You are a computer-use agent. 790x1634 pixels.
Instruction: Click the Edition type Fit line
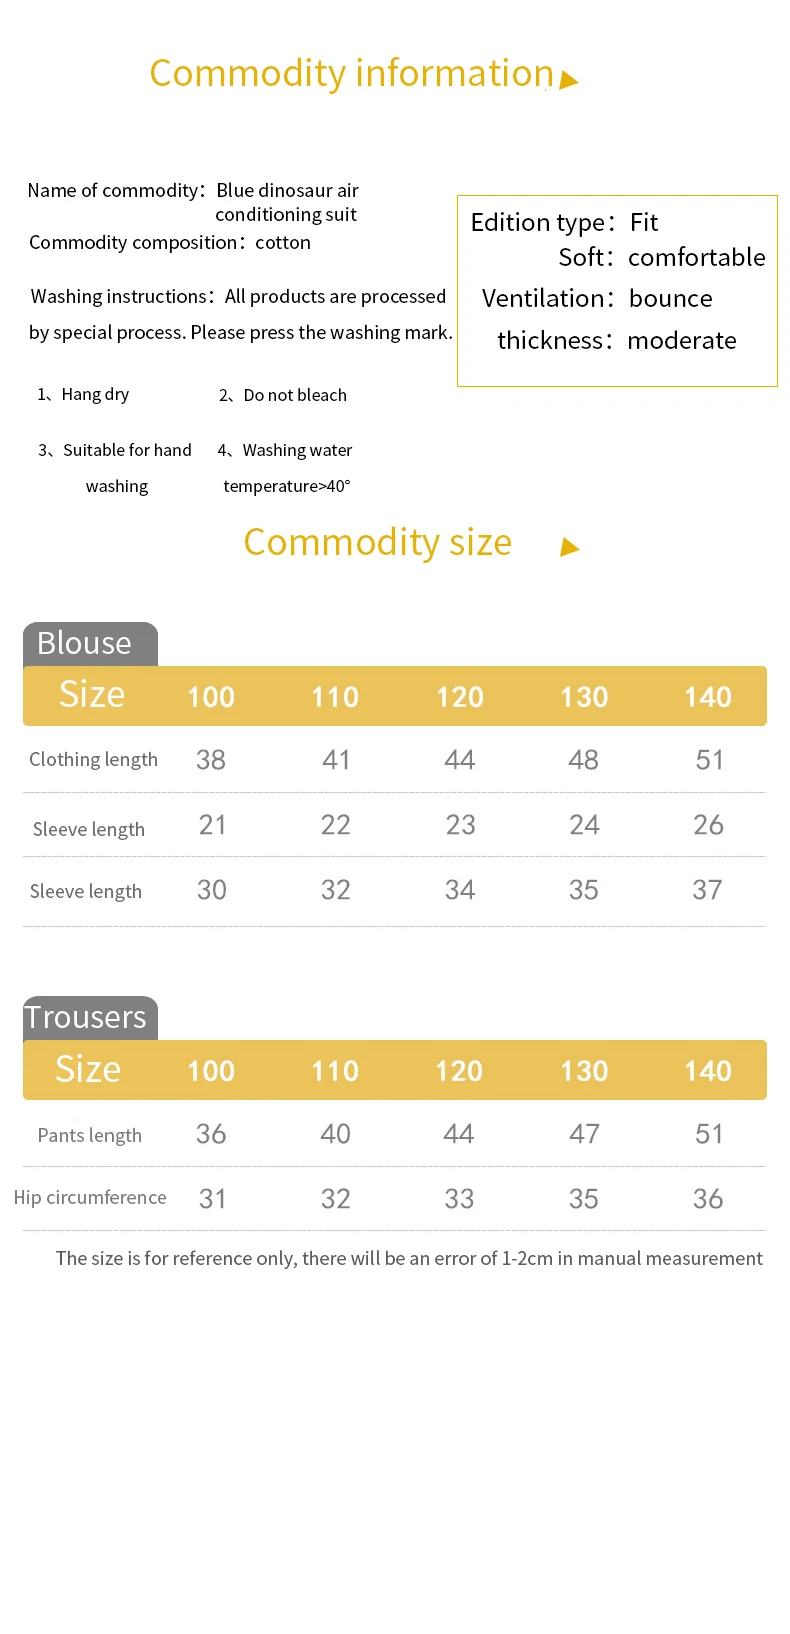pos(565,222)
